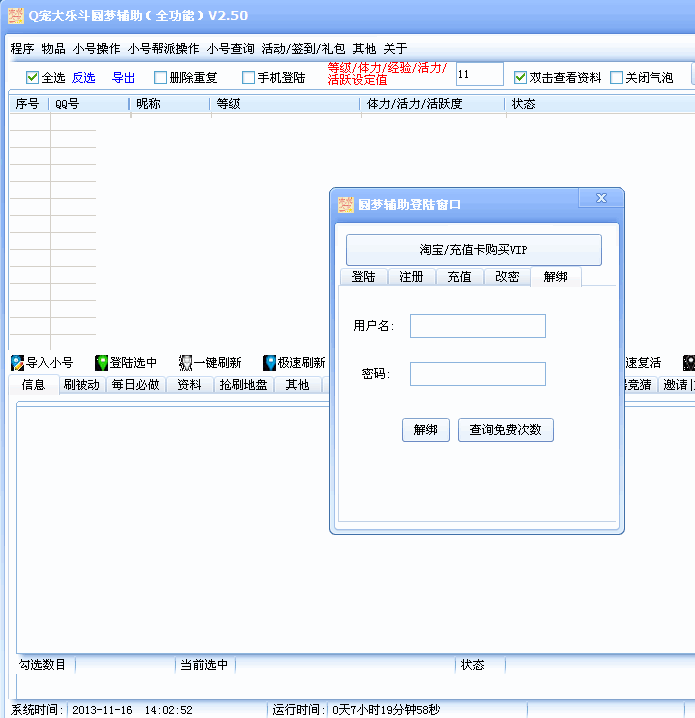This screenshot has width=695, height=718.
Task: Select the 解绑 tab in dialog
Action: (556, 277)
